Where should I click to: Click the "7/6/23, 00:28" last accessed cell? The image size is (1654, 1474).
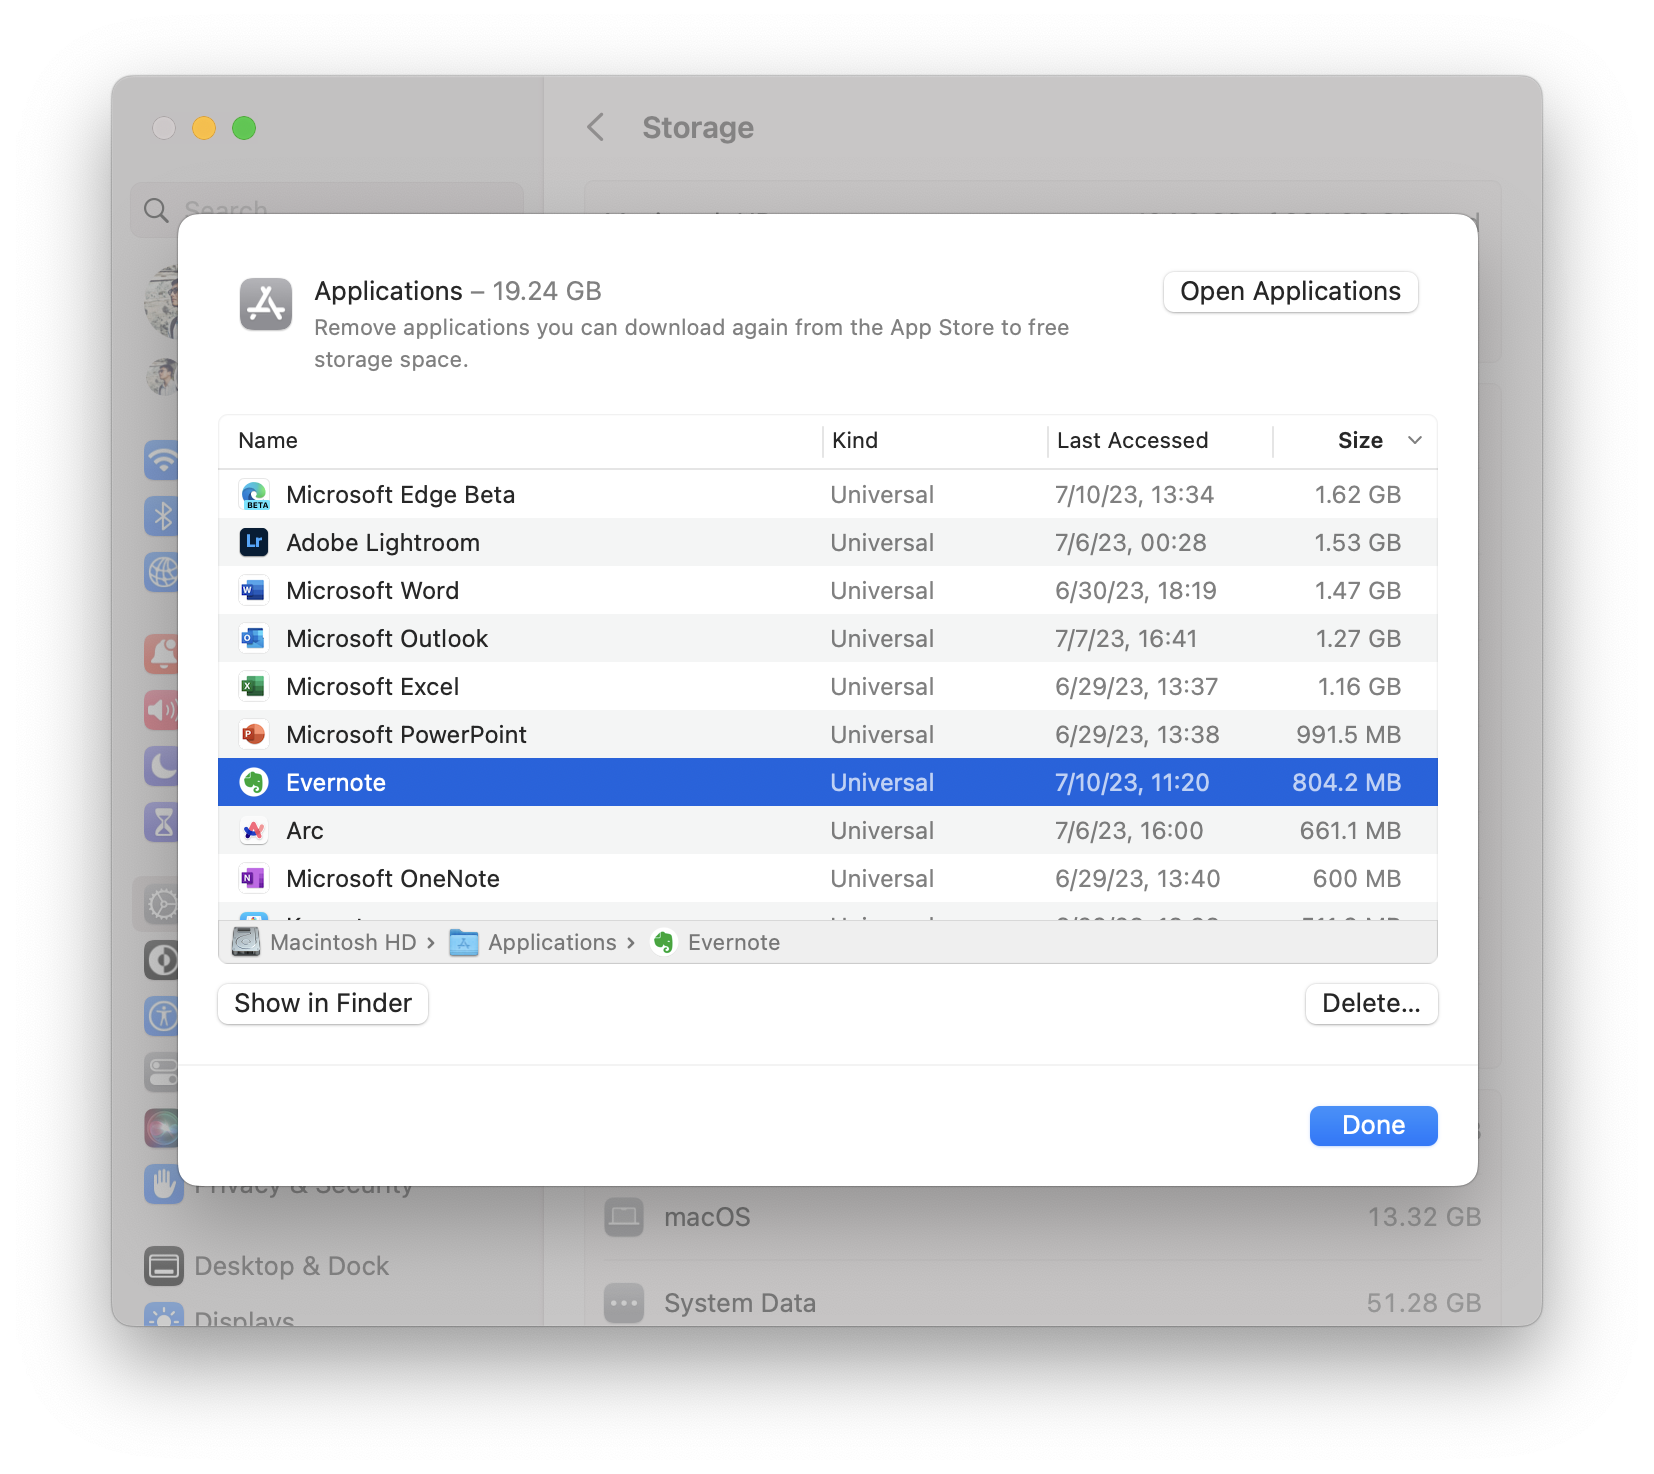point(1131,543)
